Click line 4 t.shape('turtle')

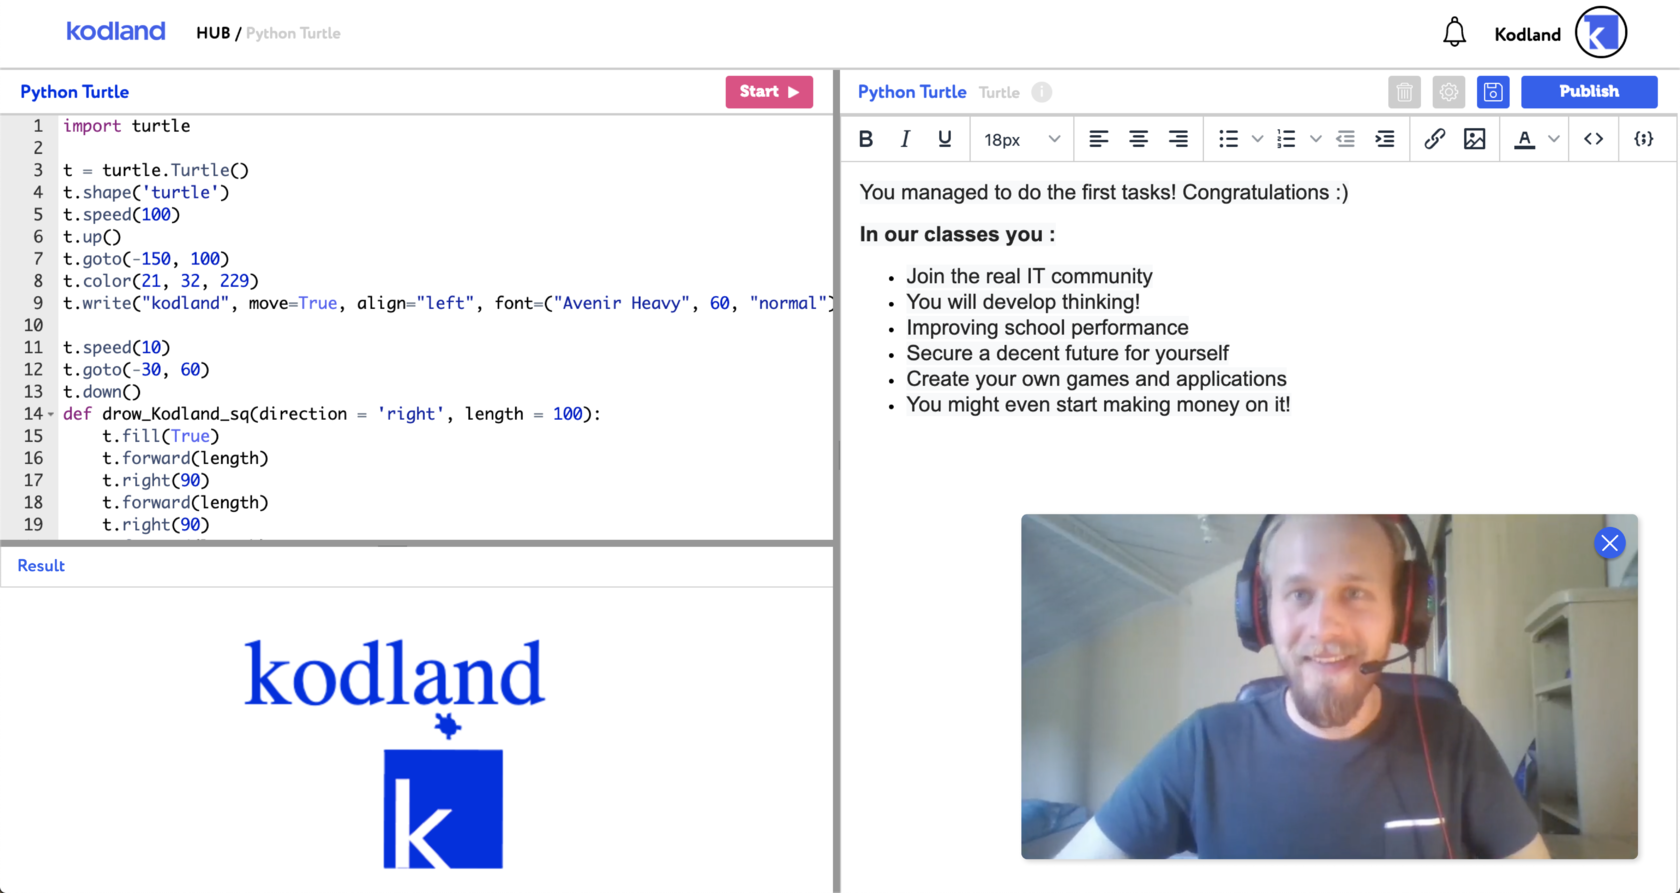click(x=146, y=192)
